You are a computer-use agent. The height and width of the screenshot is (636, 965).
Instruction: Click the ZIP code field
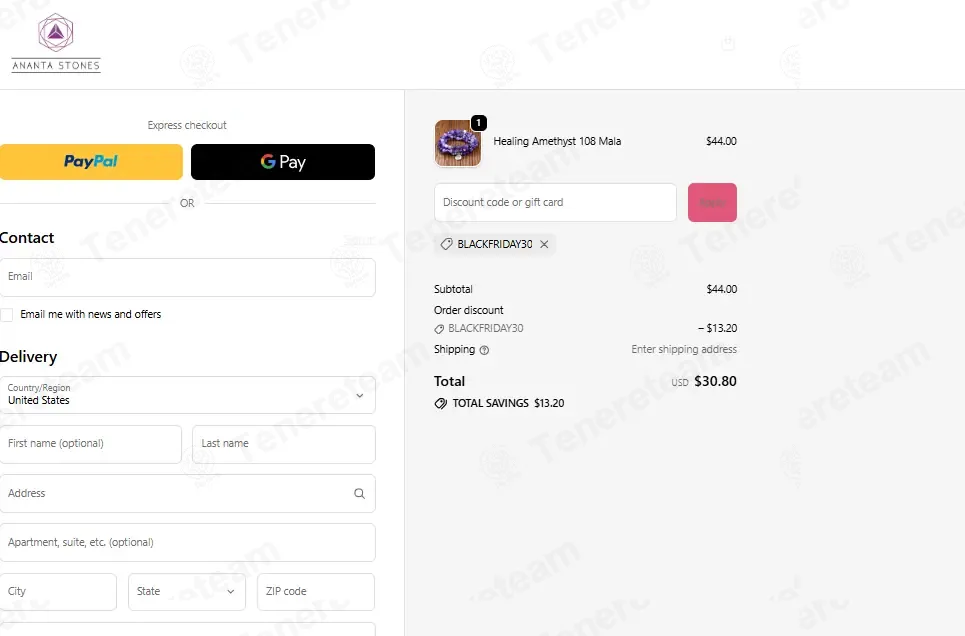click(316, 592)
